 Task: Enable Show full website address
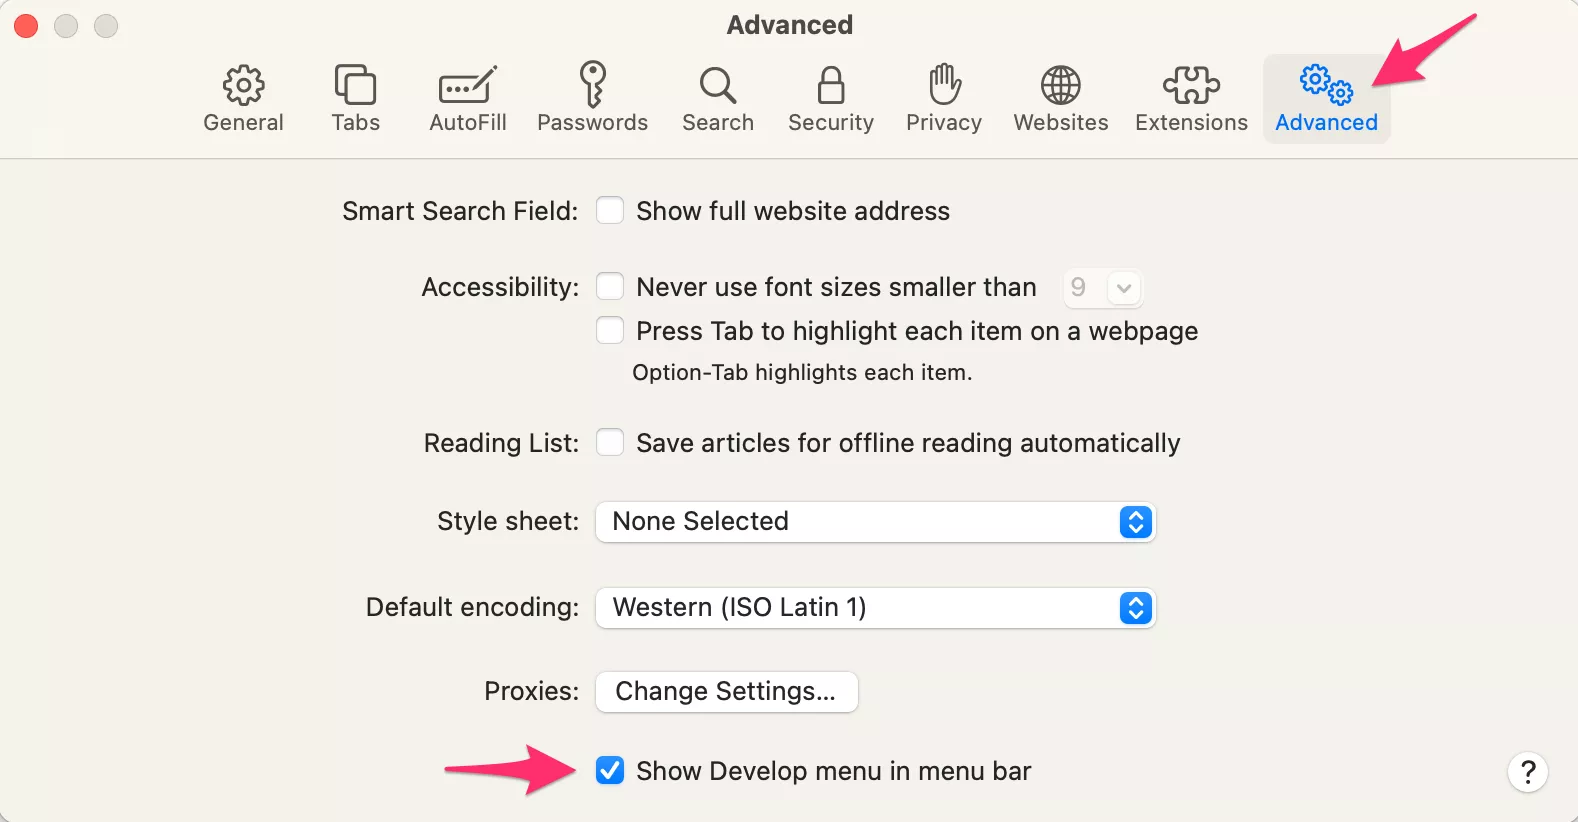pyautogui.click(x=610, y=211)
